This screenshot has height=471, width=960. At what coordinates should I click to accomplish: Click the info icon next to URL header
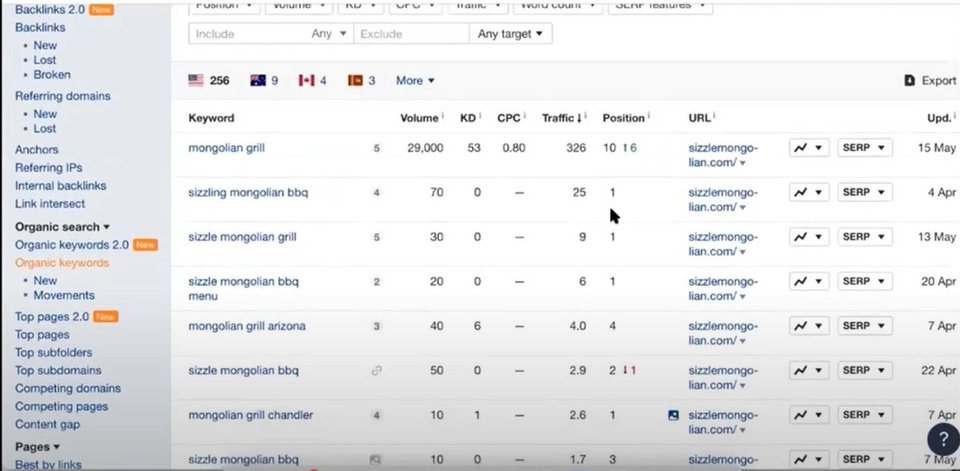(714, 115)
